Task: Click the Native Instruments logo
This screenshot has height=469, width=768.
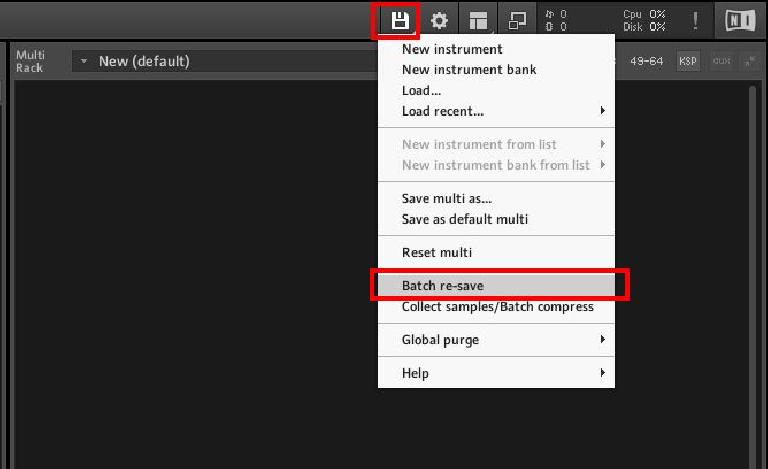Action: click(740, 21)
